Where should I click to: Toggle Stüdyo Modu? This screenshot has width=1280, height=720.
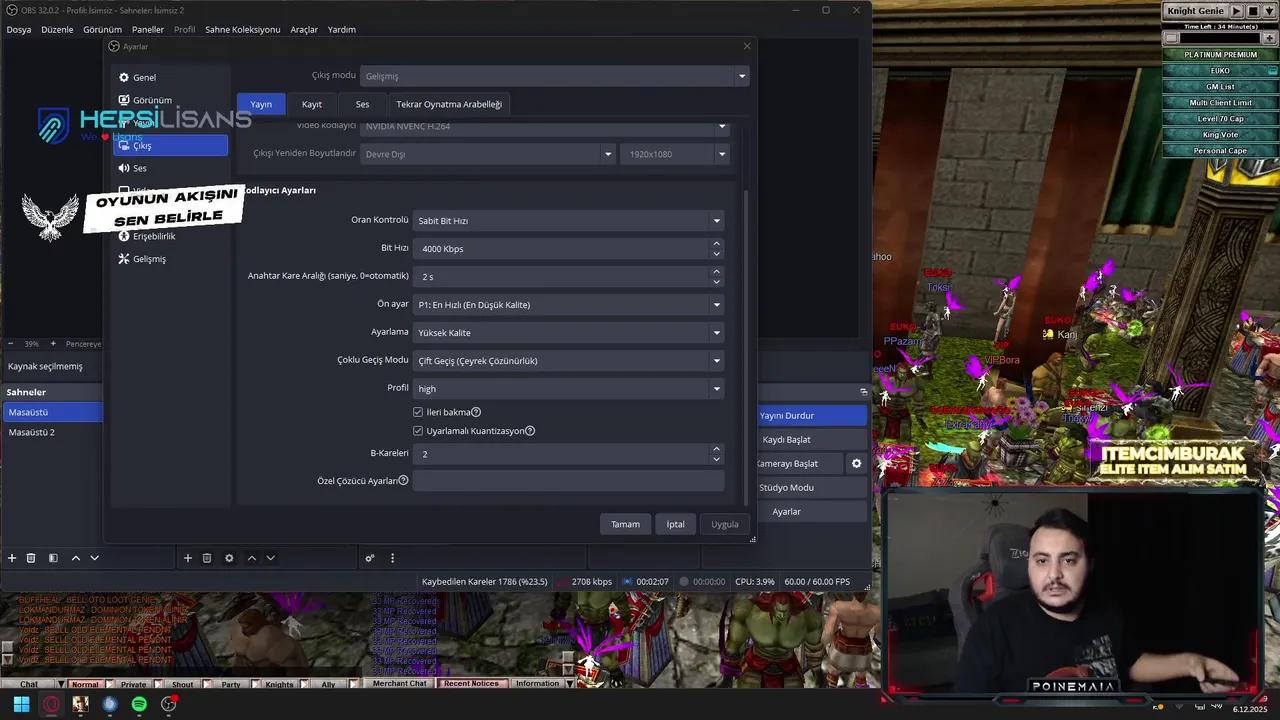786,487
